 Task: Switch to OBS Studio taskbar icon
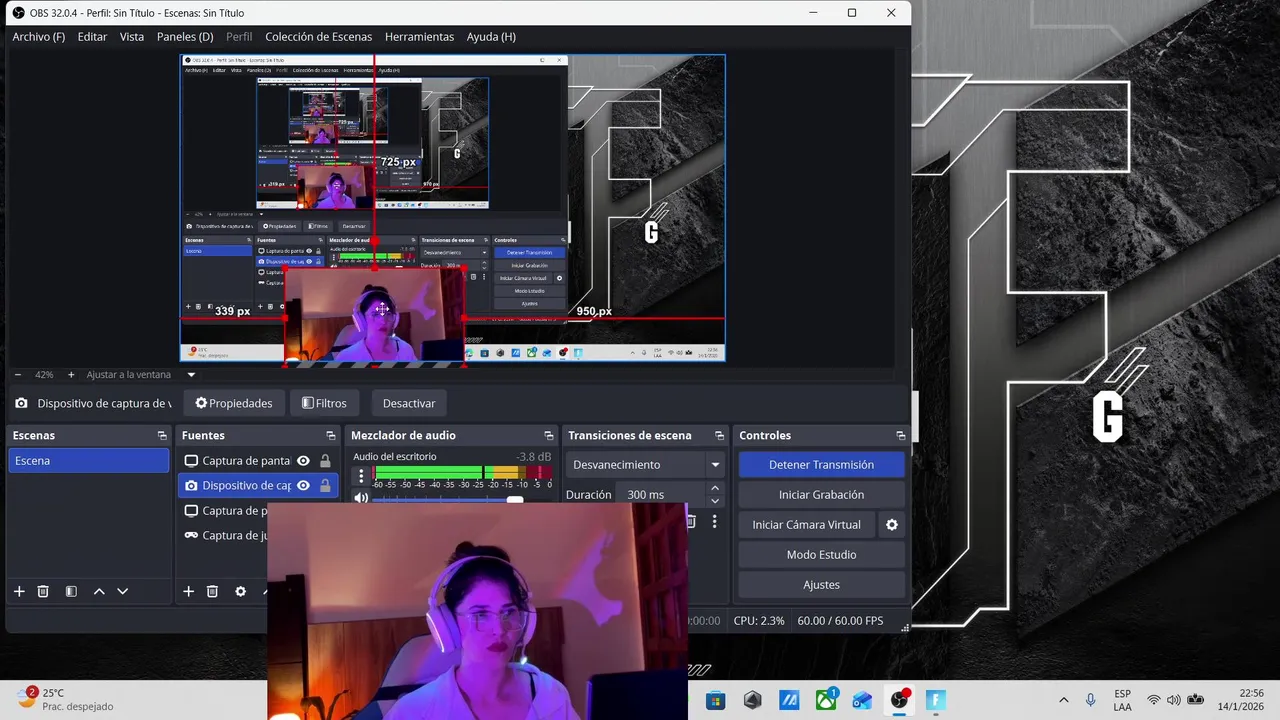[899, 700]
